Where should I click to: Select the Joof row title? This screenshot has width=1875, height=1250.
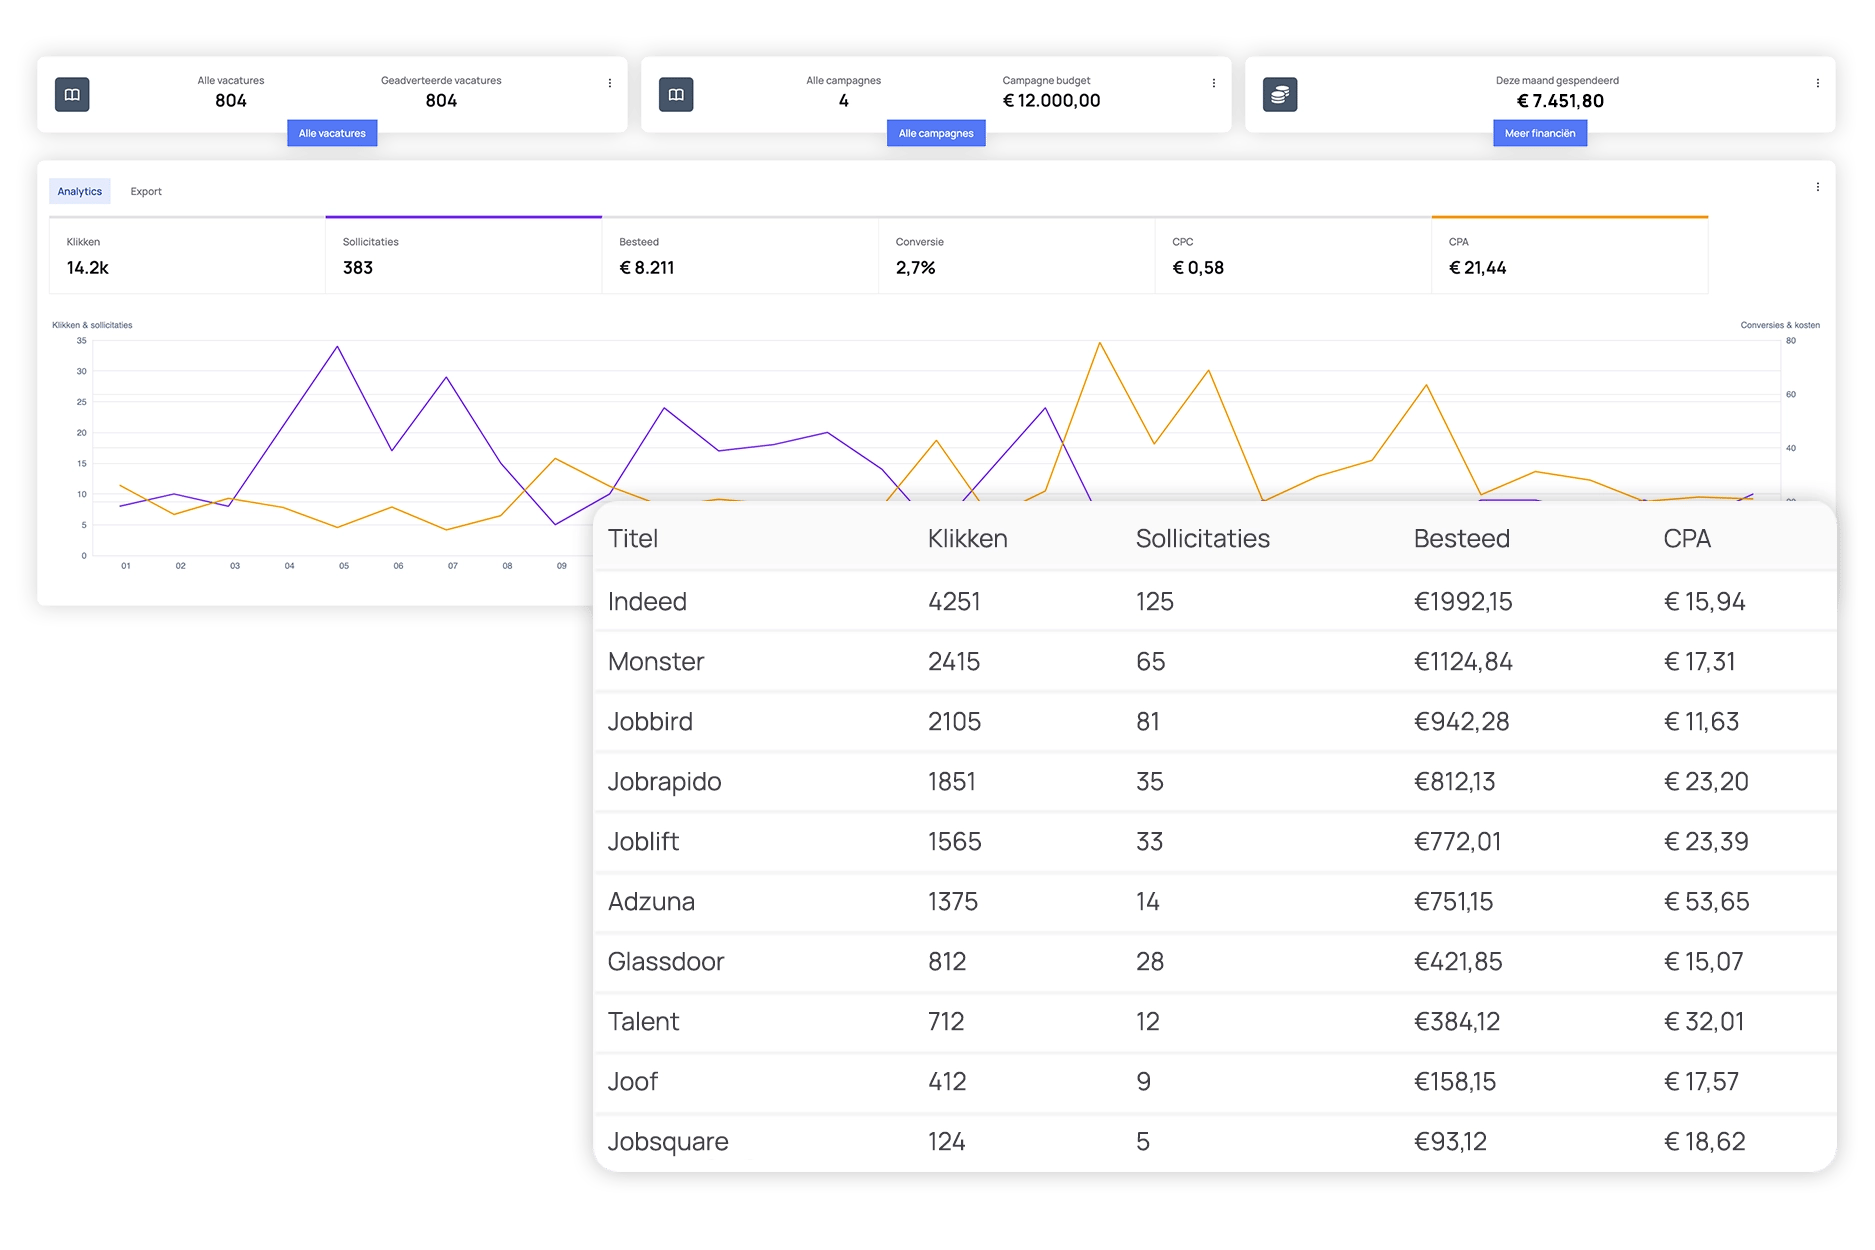[x=633, y=1082]
